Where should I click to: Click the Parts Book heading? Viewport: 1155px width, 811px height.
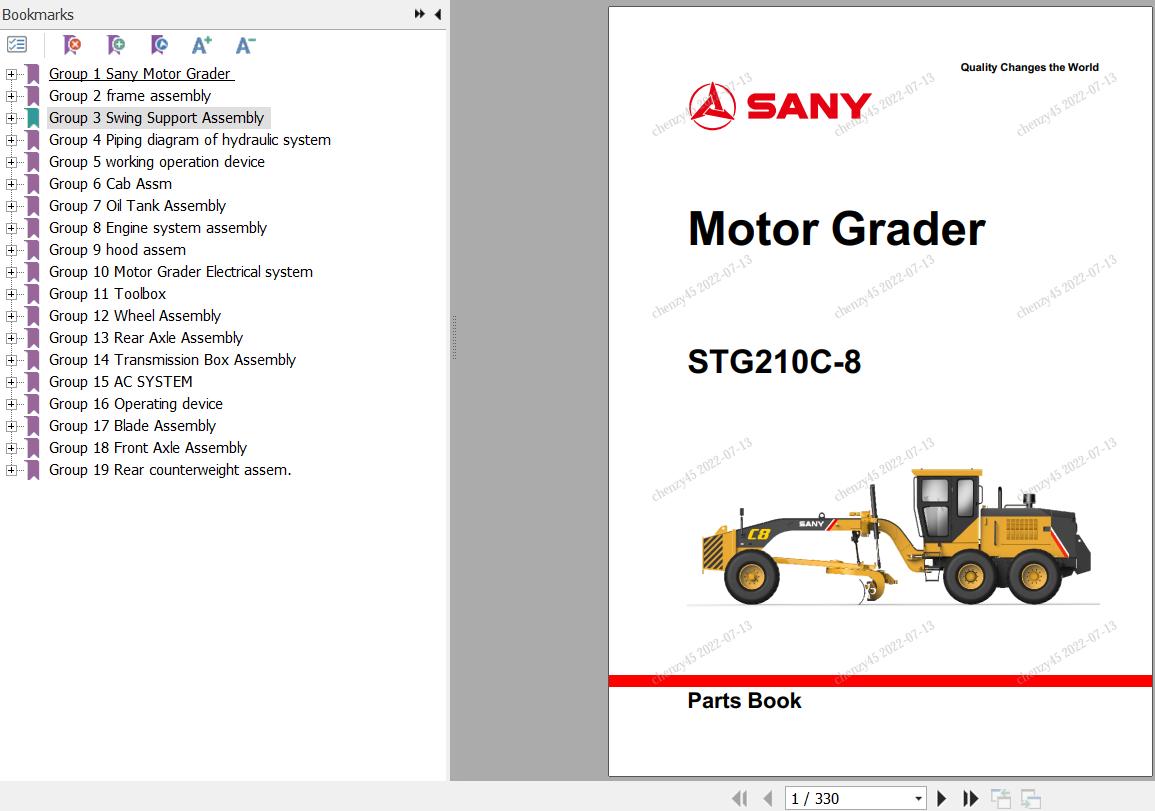(x=744, y=701)
